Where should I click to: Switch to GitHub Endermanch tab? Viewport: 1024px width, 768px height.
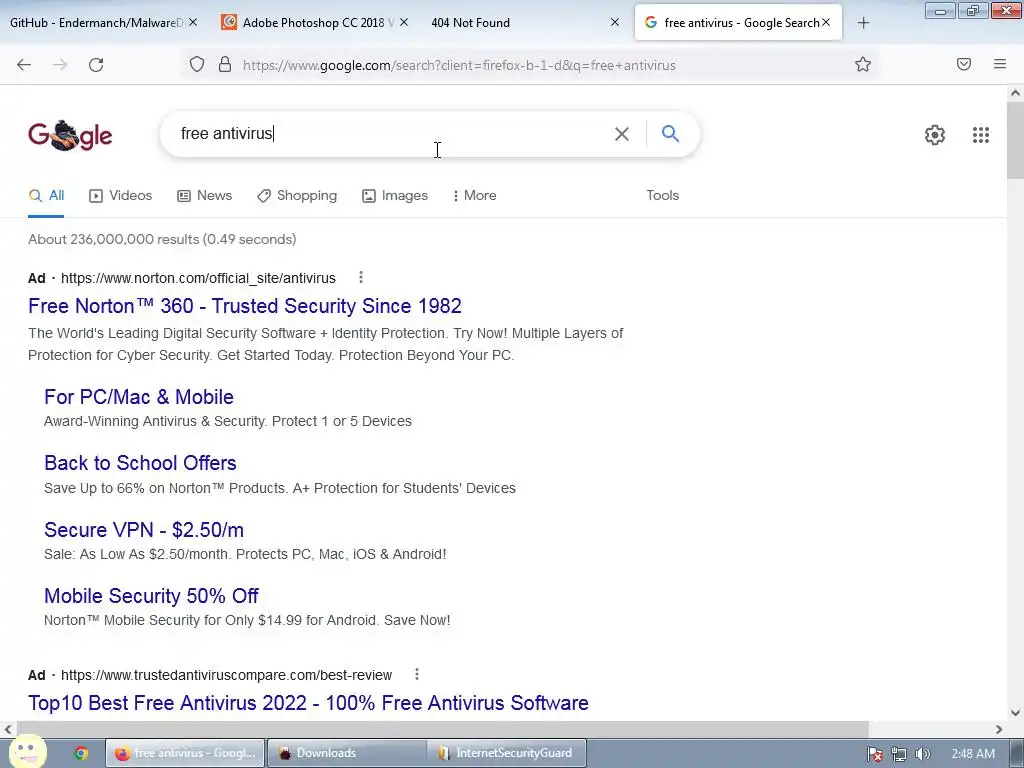point(96,23)
